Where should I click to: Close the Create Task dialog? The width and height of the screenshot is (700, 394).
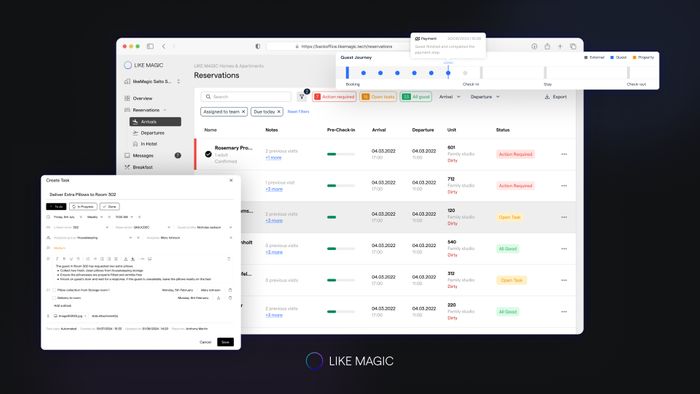tap(231, 180)
